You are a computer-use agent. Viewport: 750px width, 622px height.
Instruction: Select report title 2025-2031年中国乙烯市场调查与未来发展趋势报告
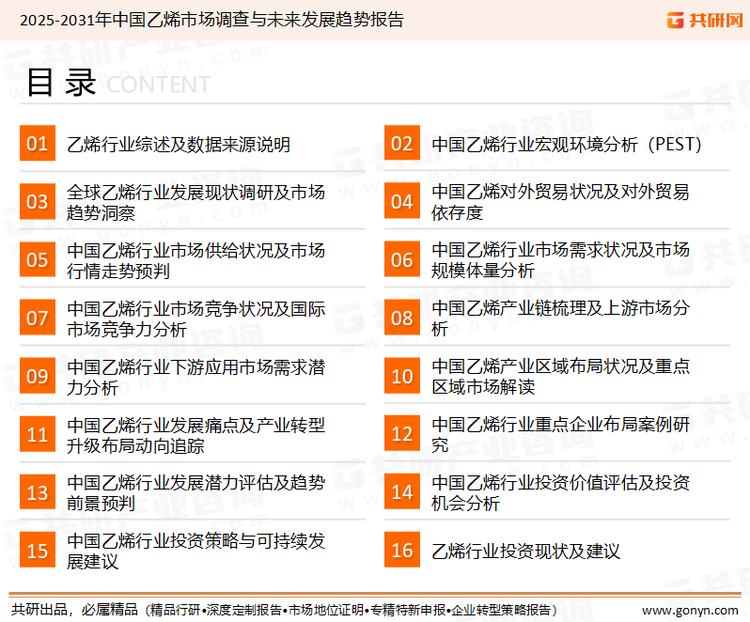[x=212, y=20]
